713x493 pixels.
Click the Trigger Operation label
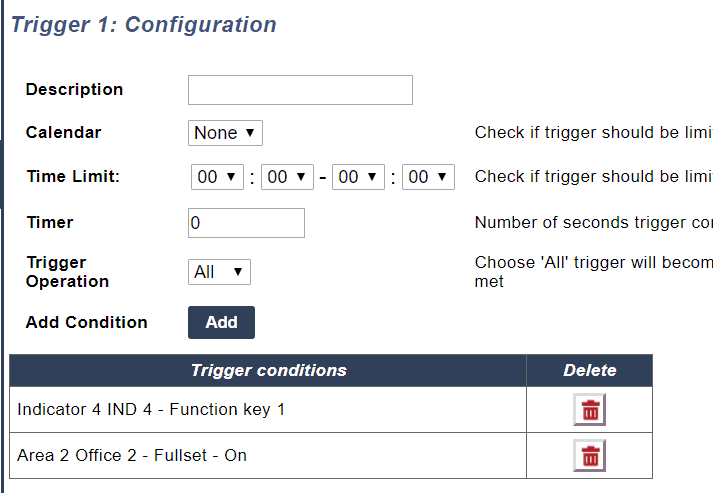[x=67, y=272]
